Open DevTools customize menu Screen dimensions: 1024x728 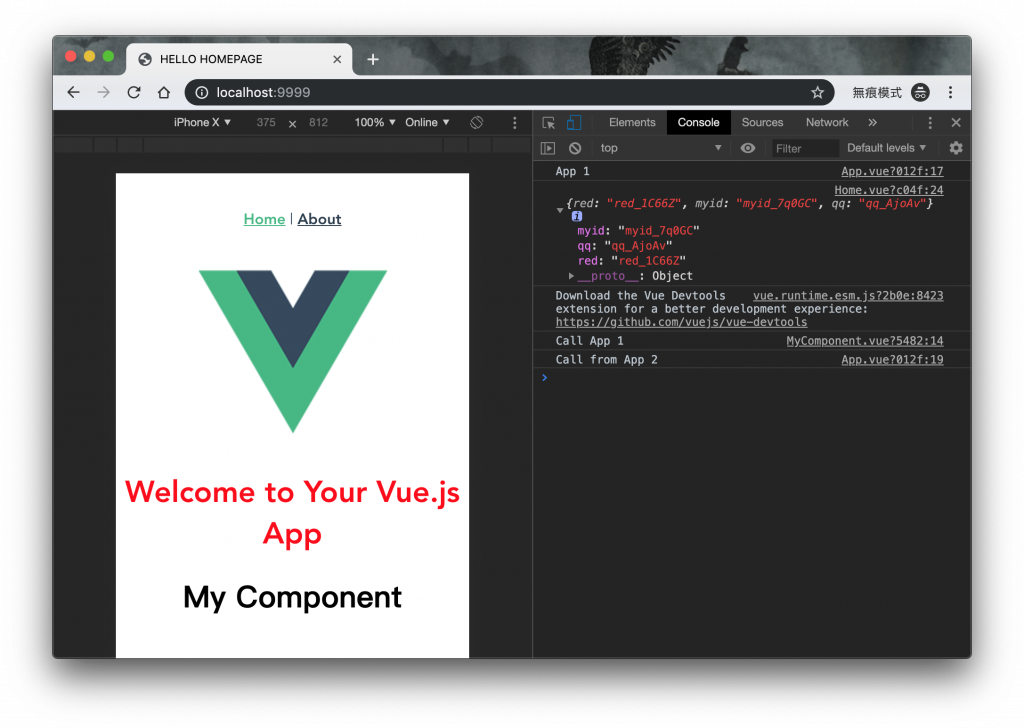pos(930,123)
